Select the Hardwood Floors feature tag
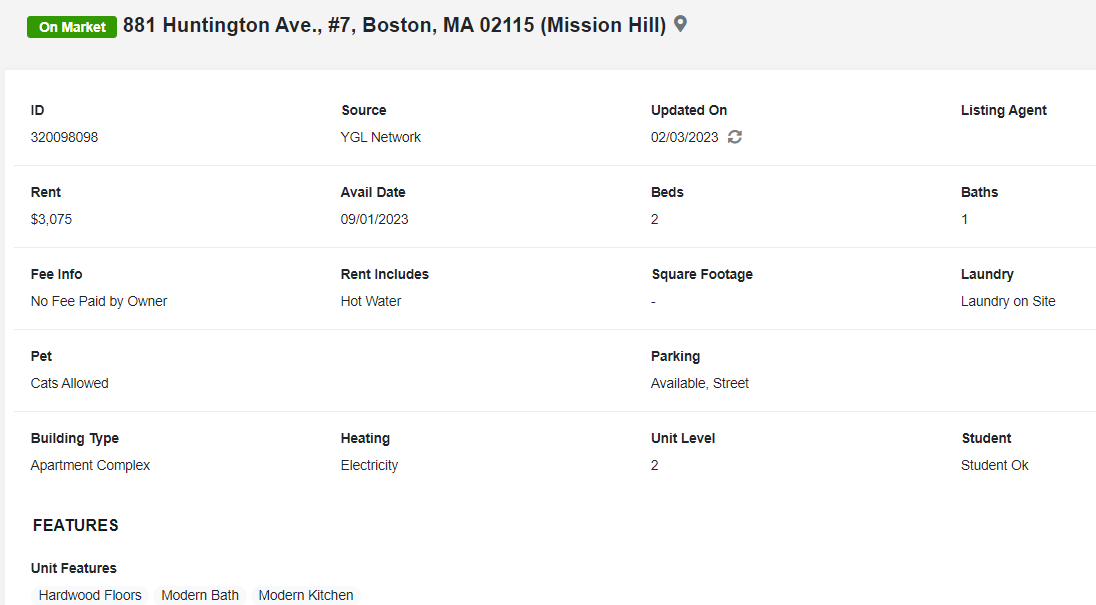The height and width of the screenshot is (605, 1096). click(90, 595)
